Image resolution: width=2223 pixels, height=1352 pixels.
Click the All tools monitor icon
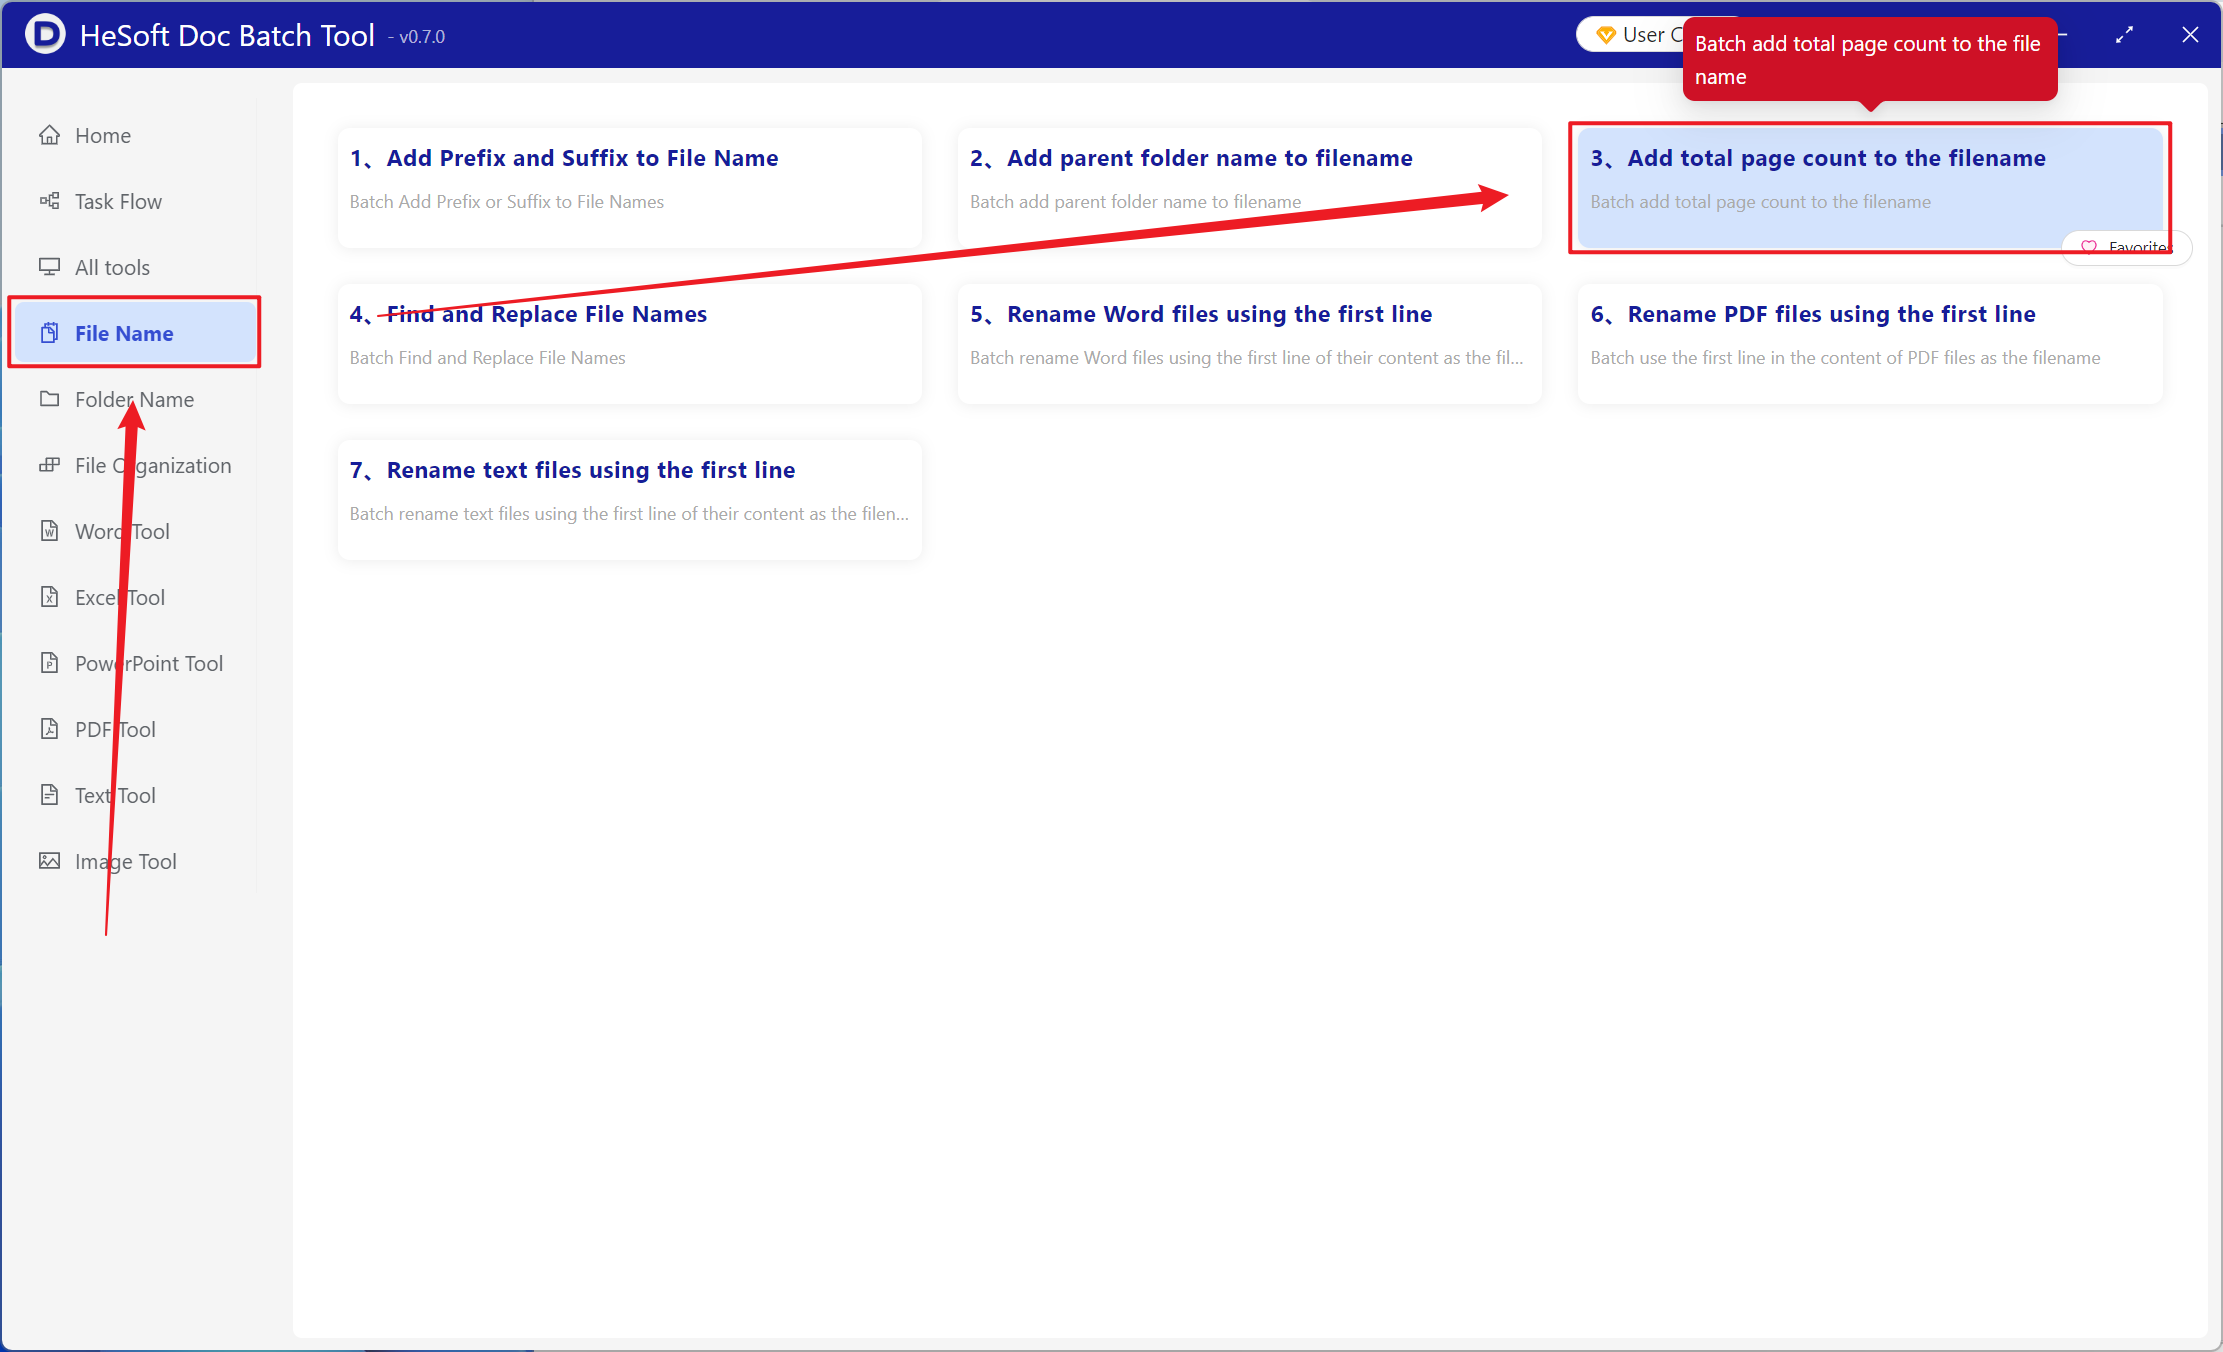coord(49,267)
